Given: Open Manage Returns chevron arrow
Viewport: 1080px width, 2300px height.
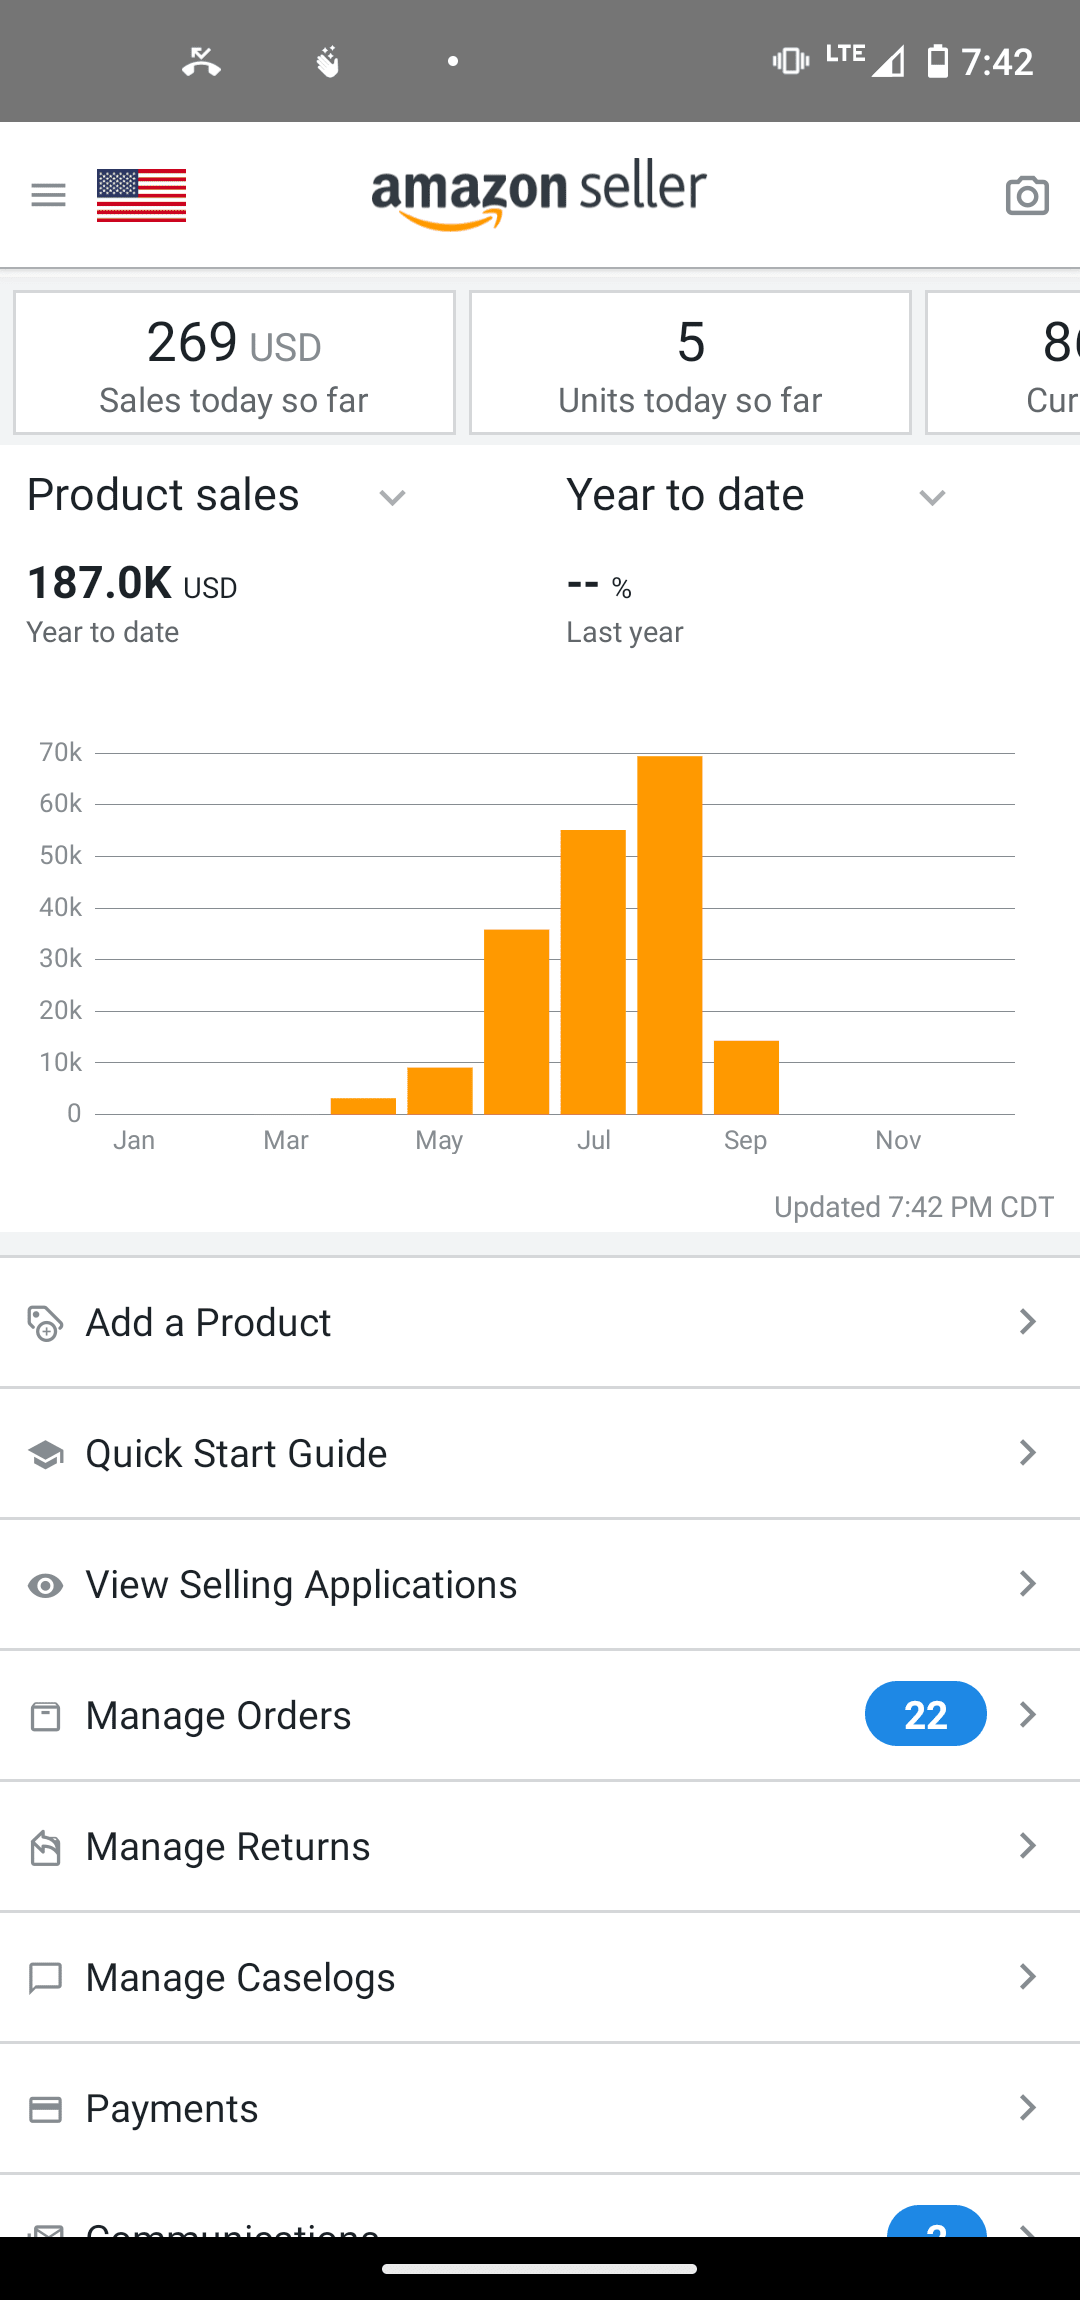Looking at the screenshot, I should [x=1027, y=1846].
